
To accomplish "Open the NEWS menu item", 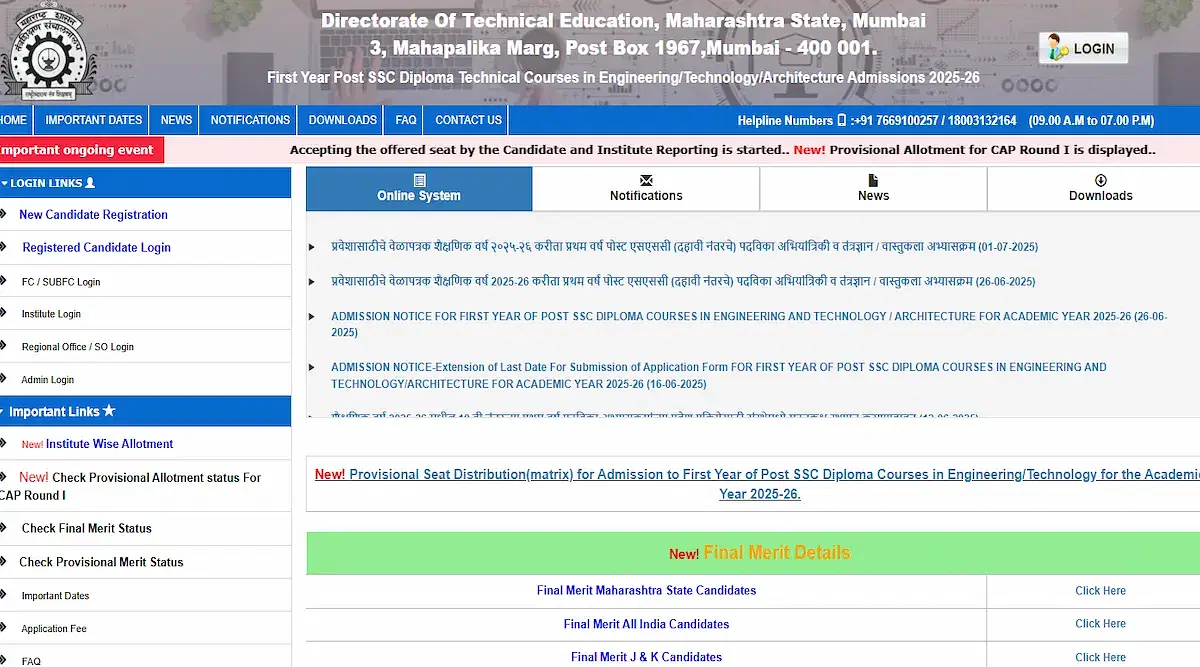I will 176,120.
